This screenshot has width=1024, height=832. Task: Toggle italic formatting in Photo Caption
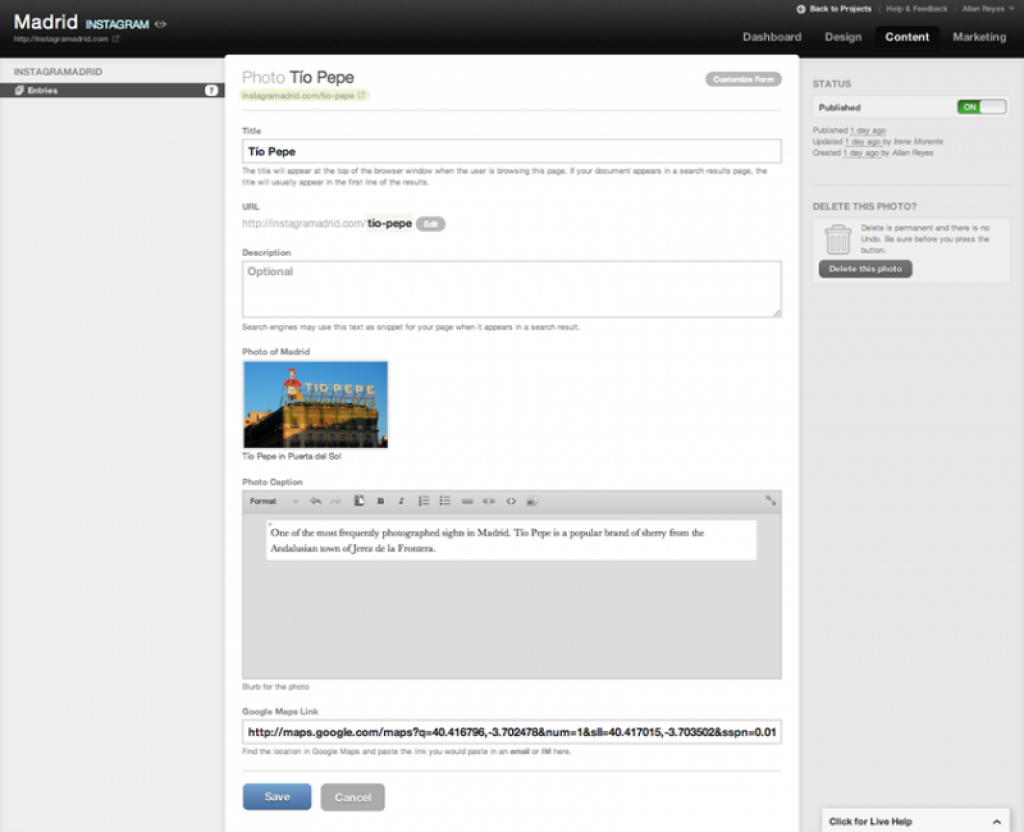tap(401, 501)
